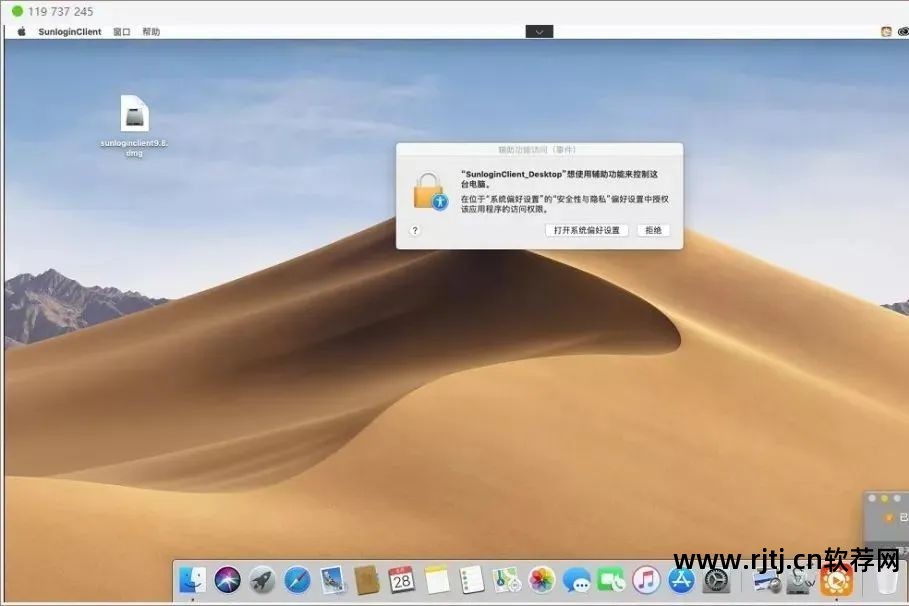Open Calendar icon showing 28
This screenshot has width=909, height=606.
(402, 579)
